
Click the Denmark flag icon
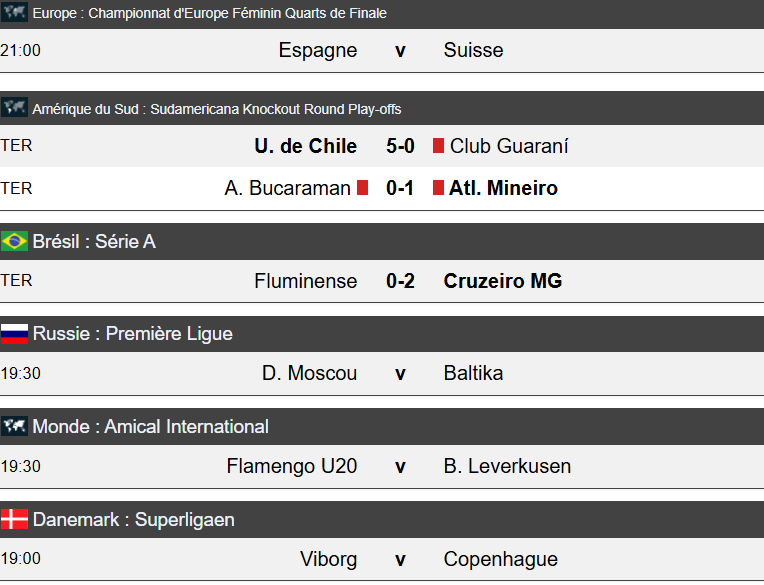click(x=14, y=520)
